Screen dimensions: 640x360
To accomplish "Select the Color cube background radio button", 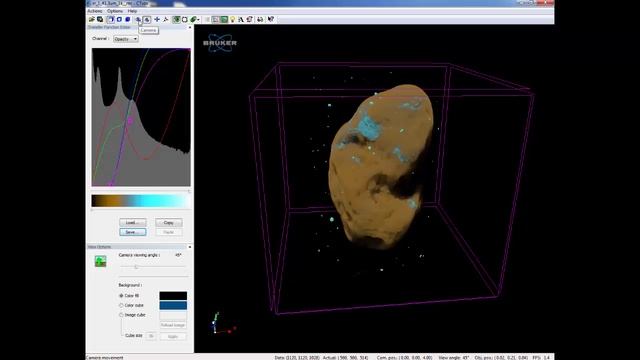I will coord(121,305).
